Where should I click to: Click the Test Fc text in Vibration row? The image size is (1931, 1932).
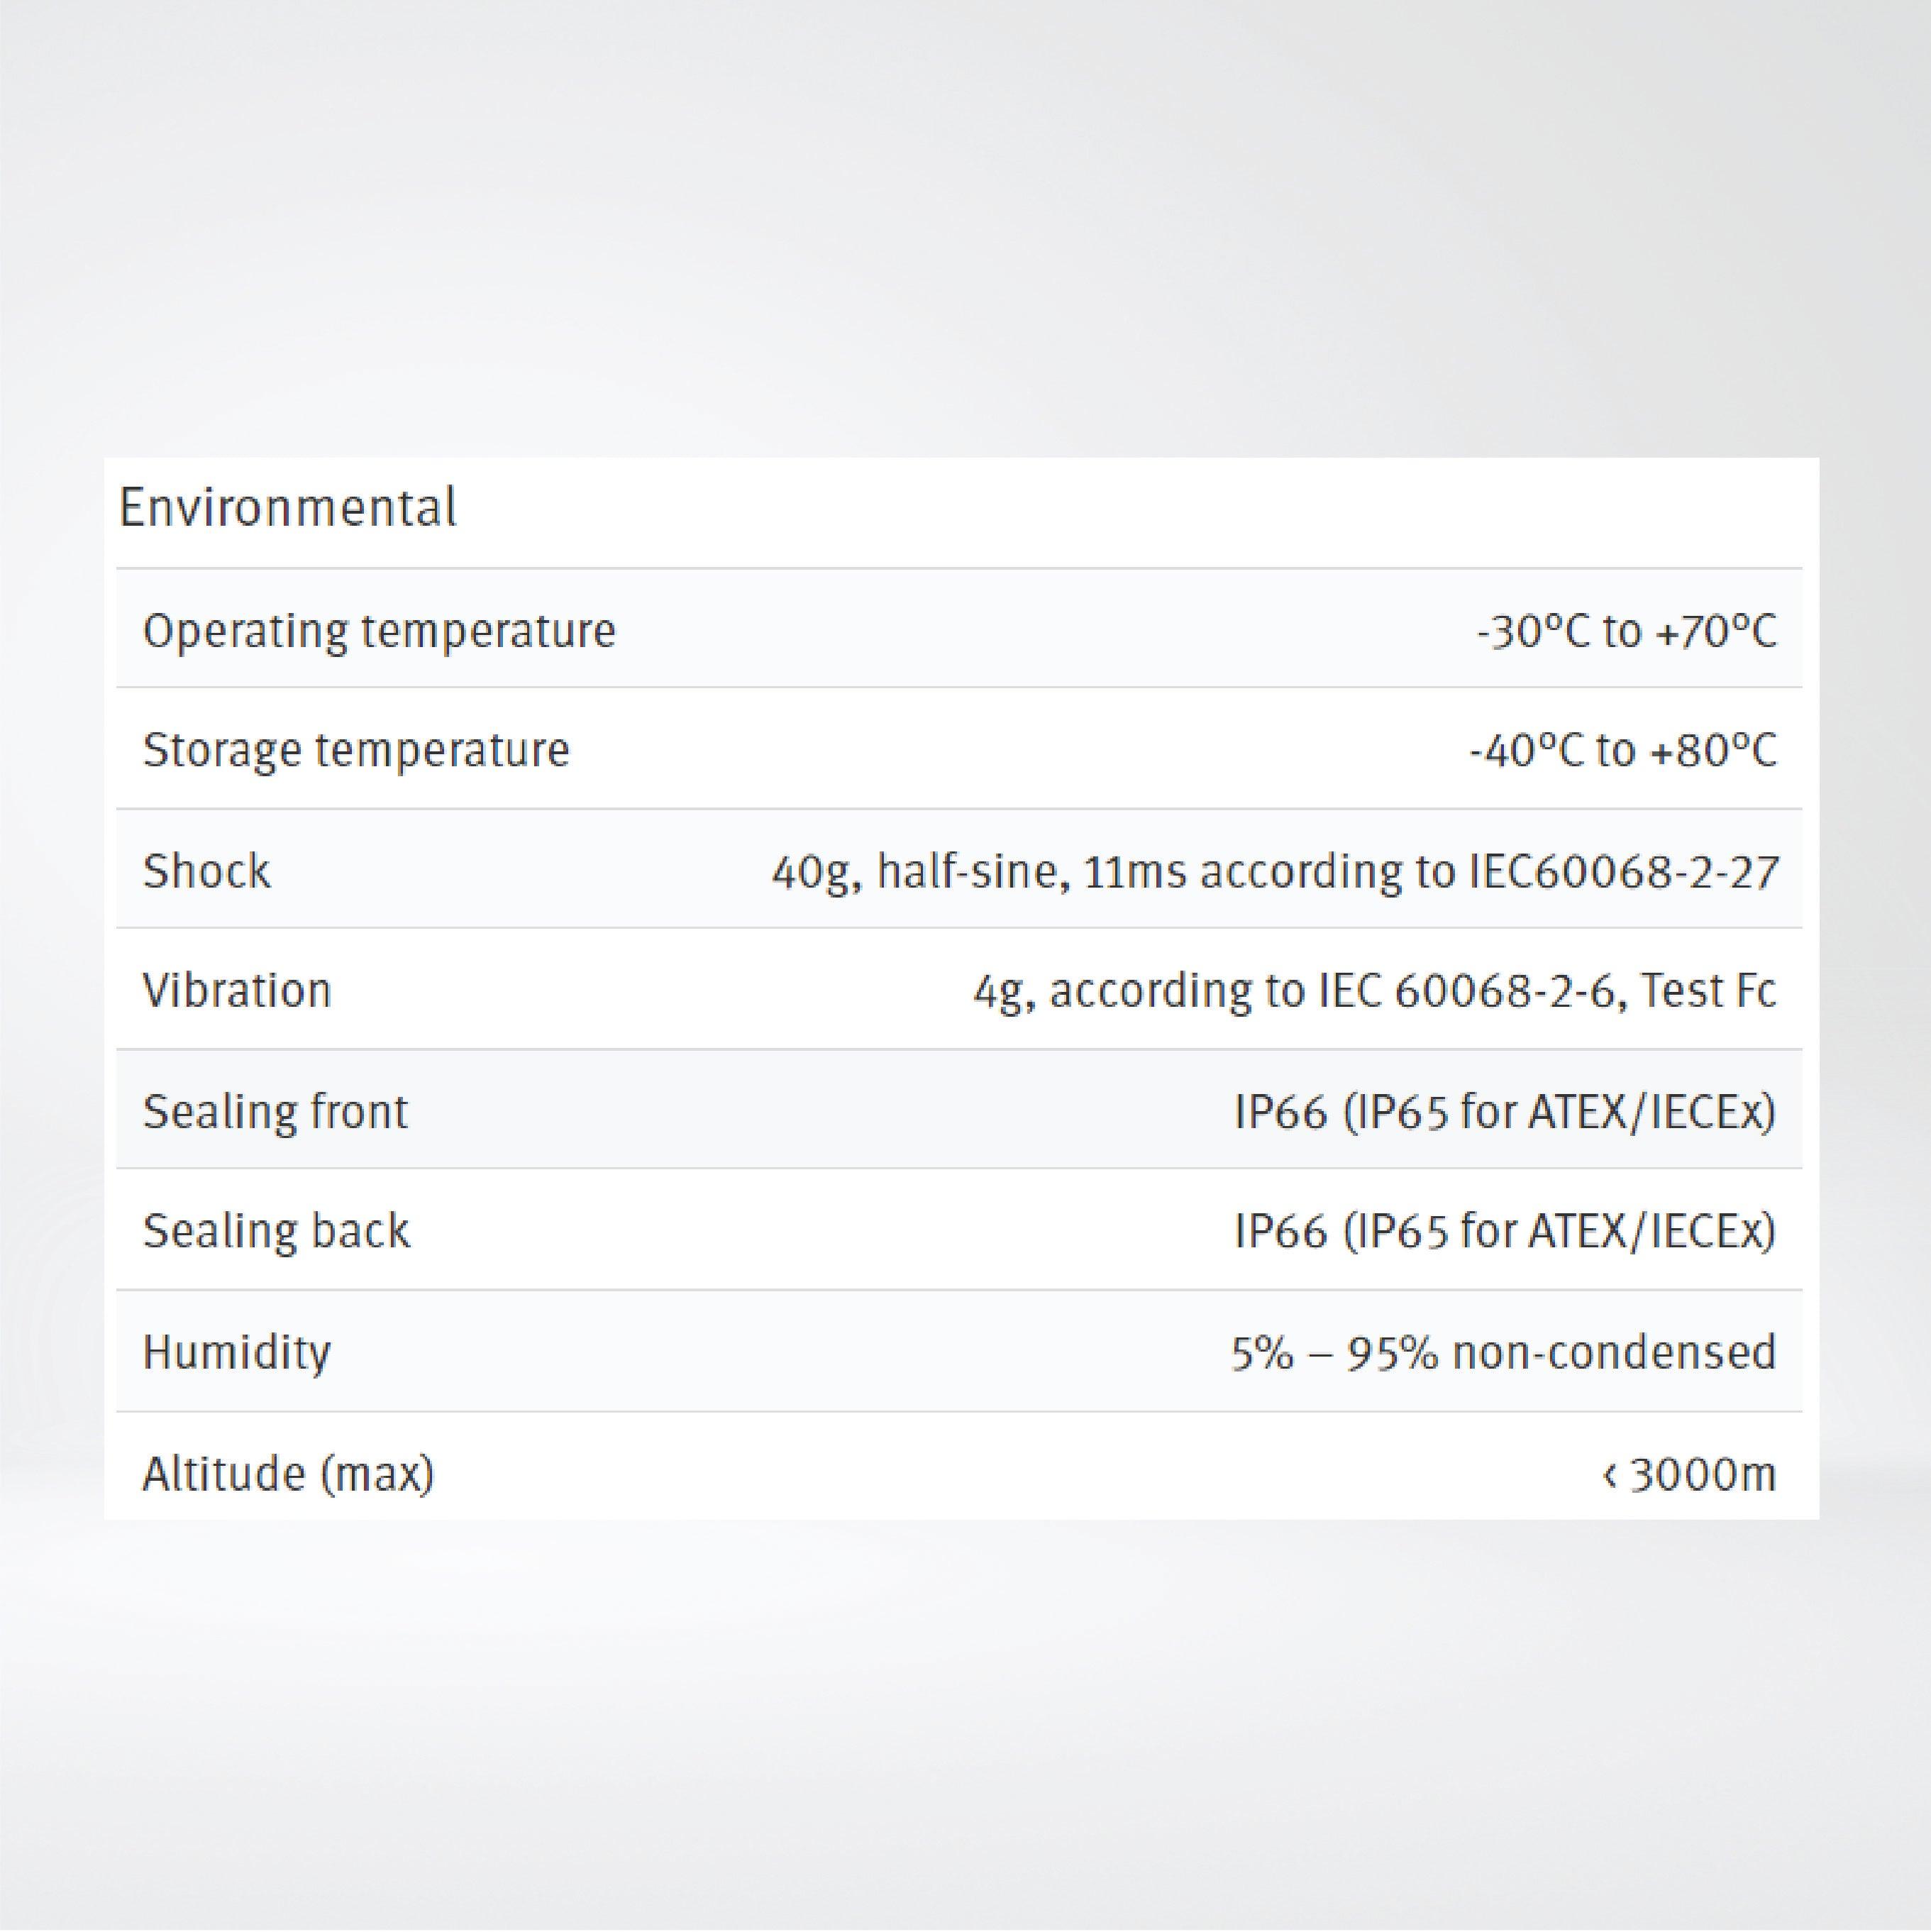pos(1708,991)
